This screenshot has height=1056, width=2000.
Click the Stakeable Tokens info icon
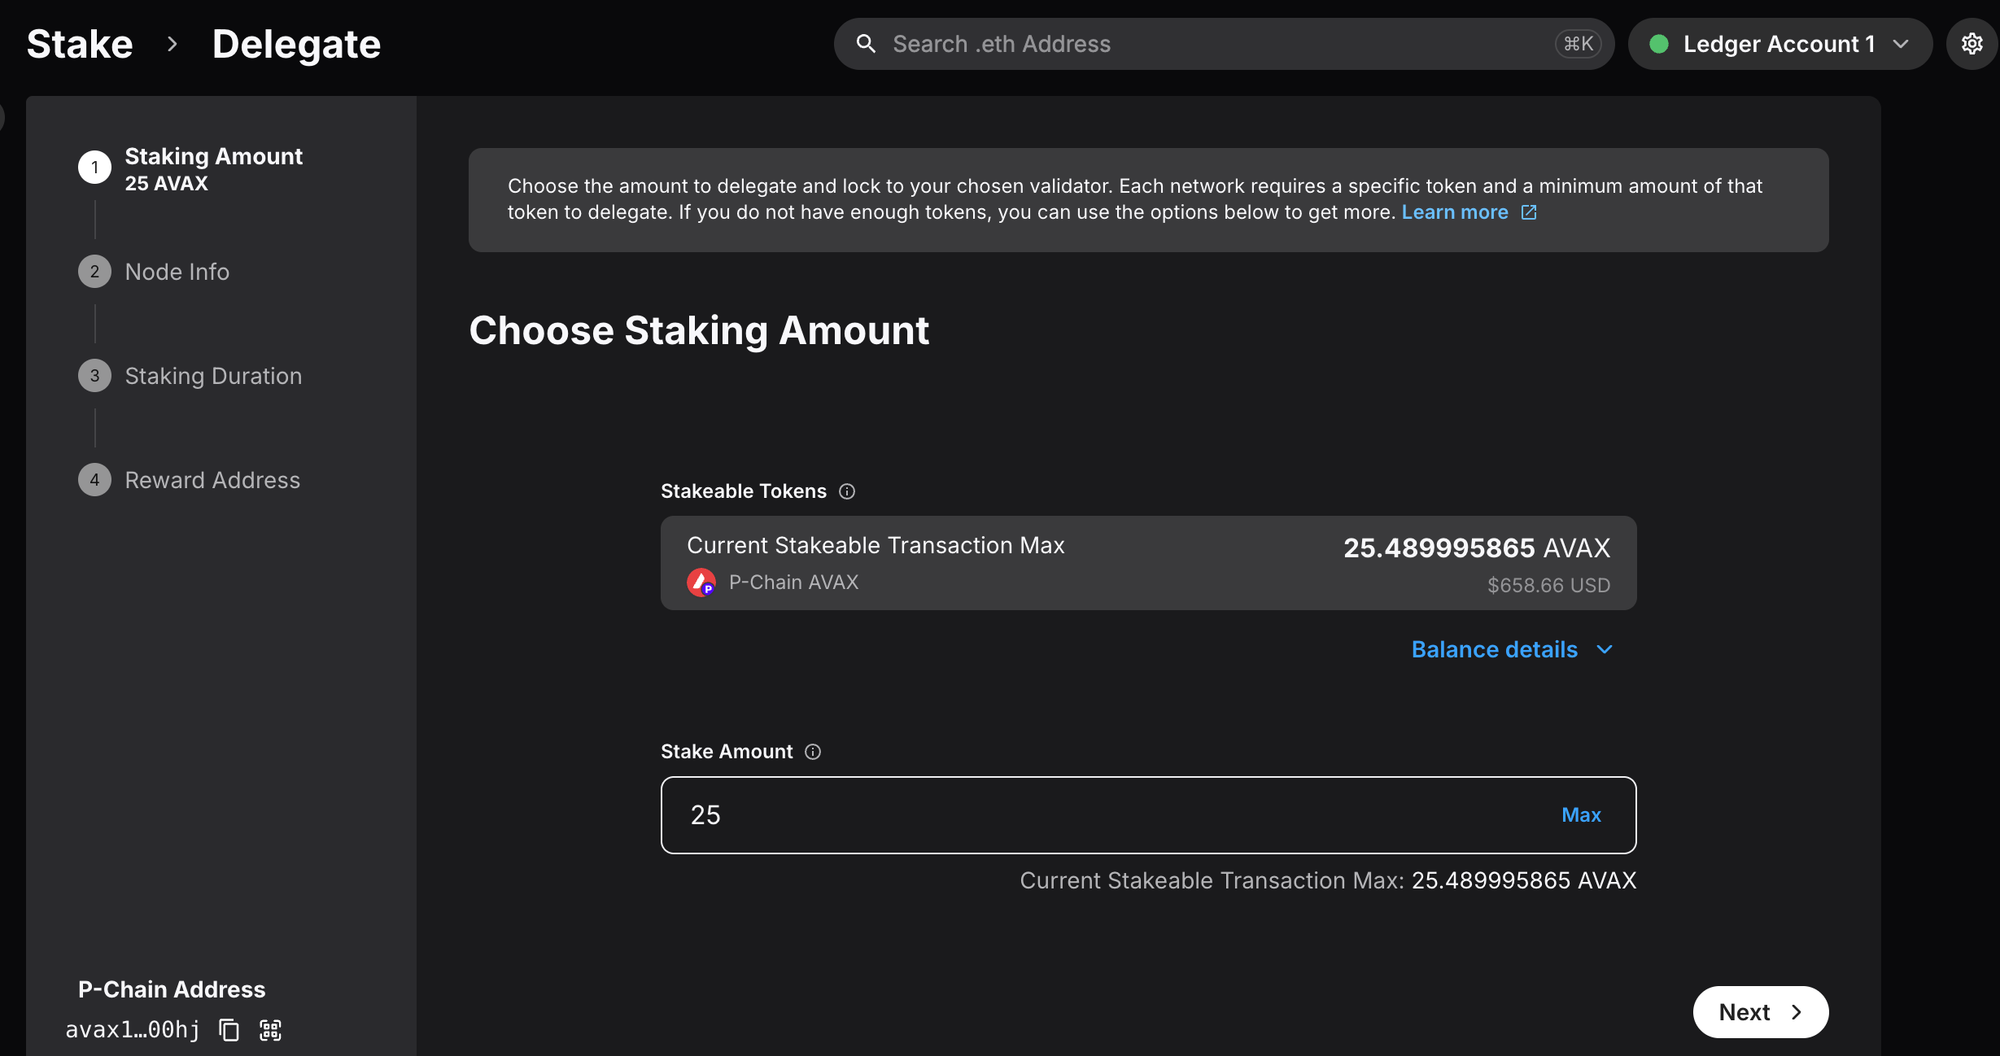click(847, 491)
